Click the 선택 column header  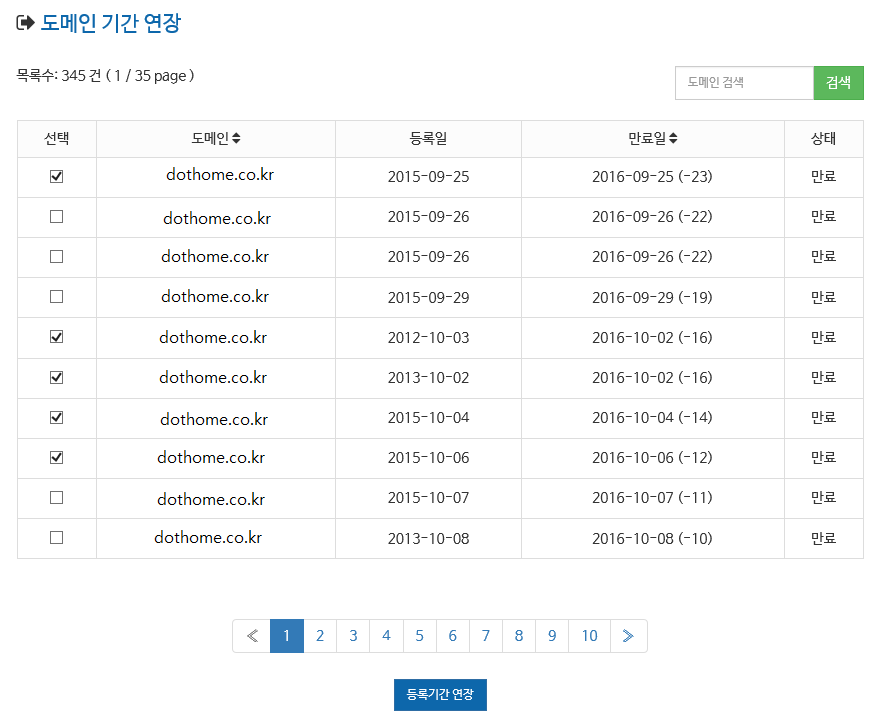pos(57,138)
